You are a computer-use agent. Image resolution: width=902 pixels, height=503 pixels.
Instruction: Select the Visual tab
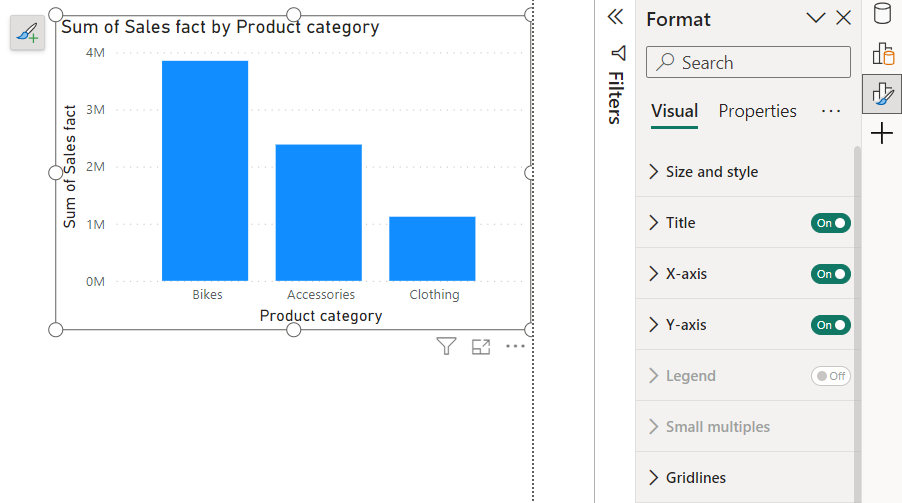tap(674, 111)
